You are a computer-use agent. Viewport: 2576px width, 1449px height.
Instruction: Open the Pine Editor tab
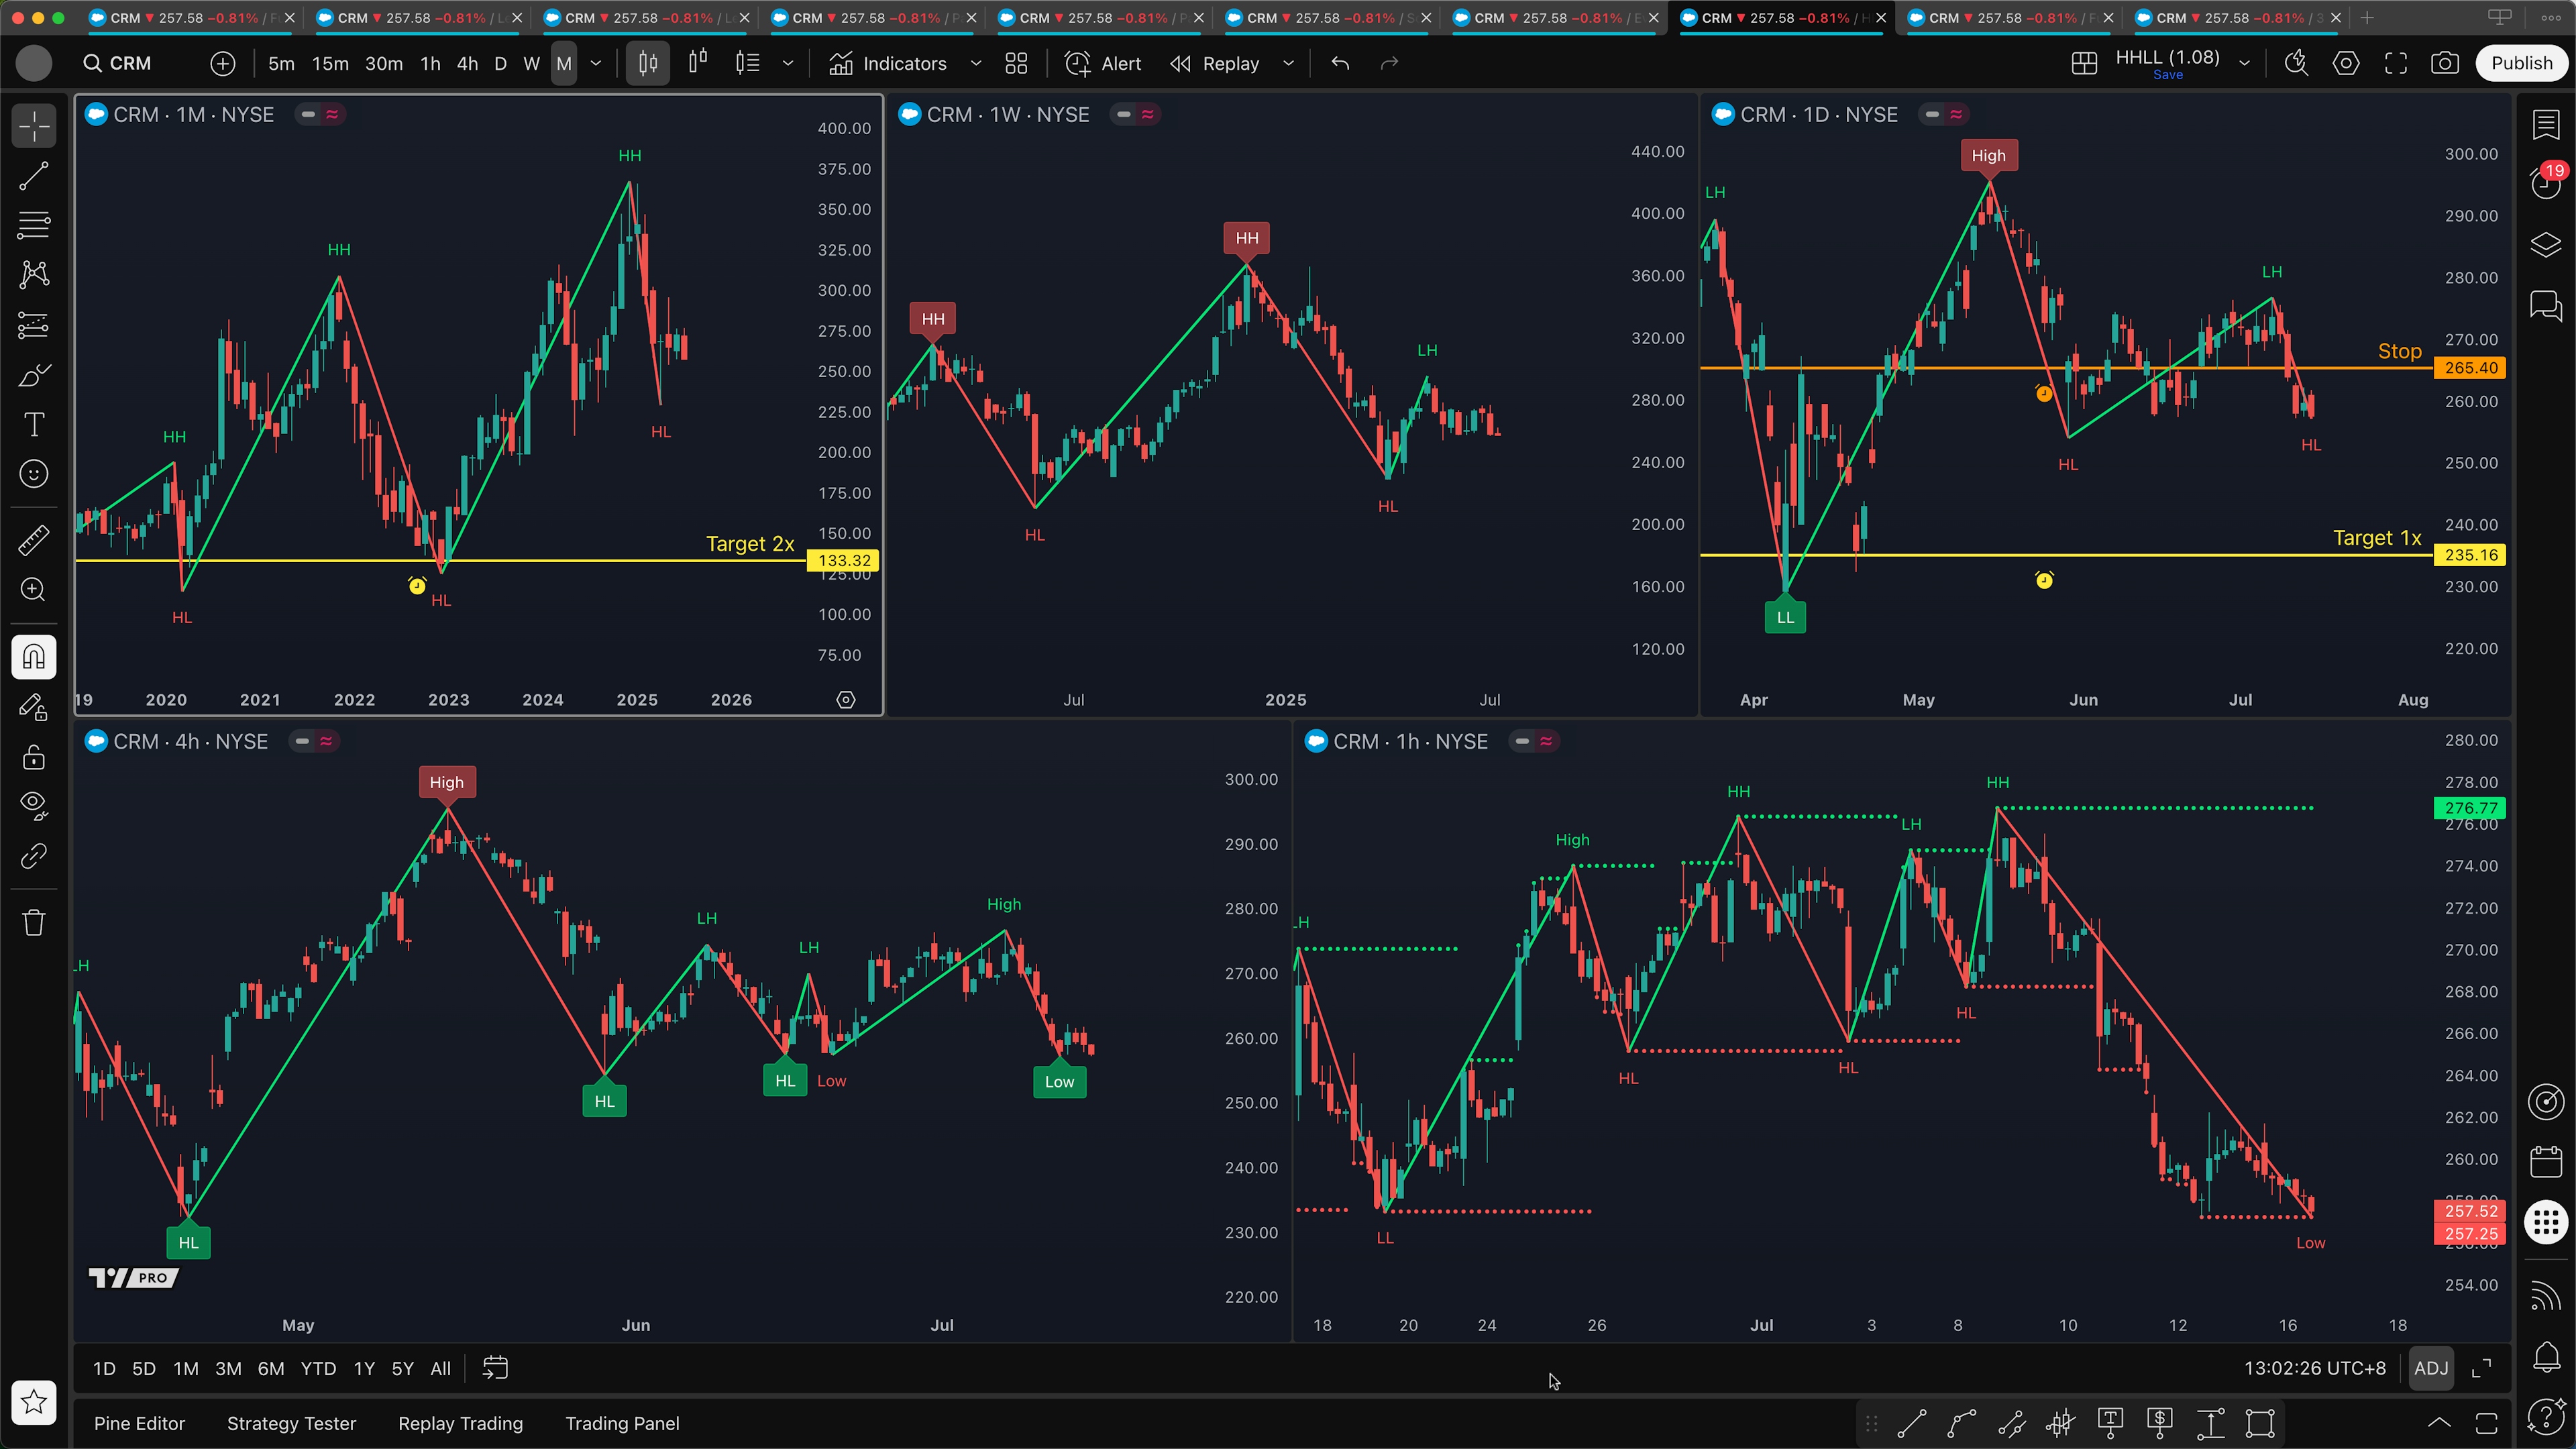point(139,1423)
